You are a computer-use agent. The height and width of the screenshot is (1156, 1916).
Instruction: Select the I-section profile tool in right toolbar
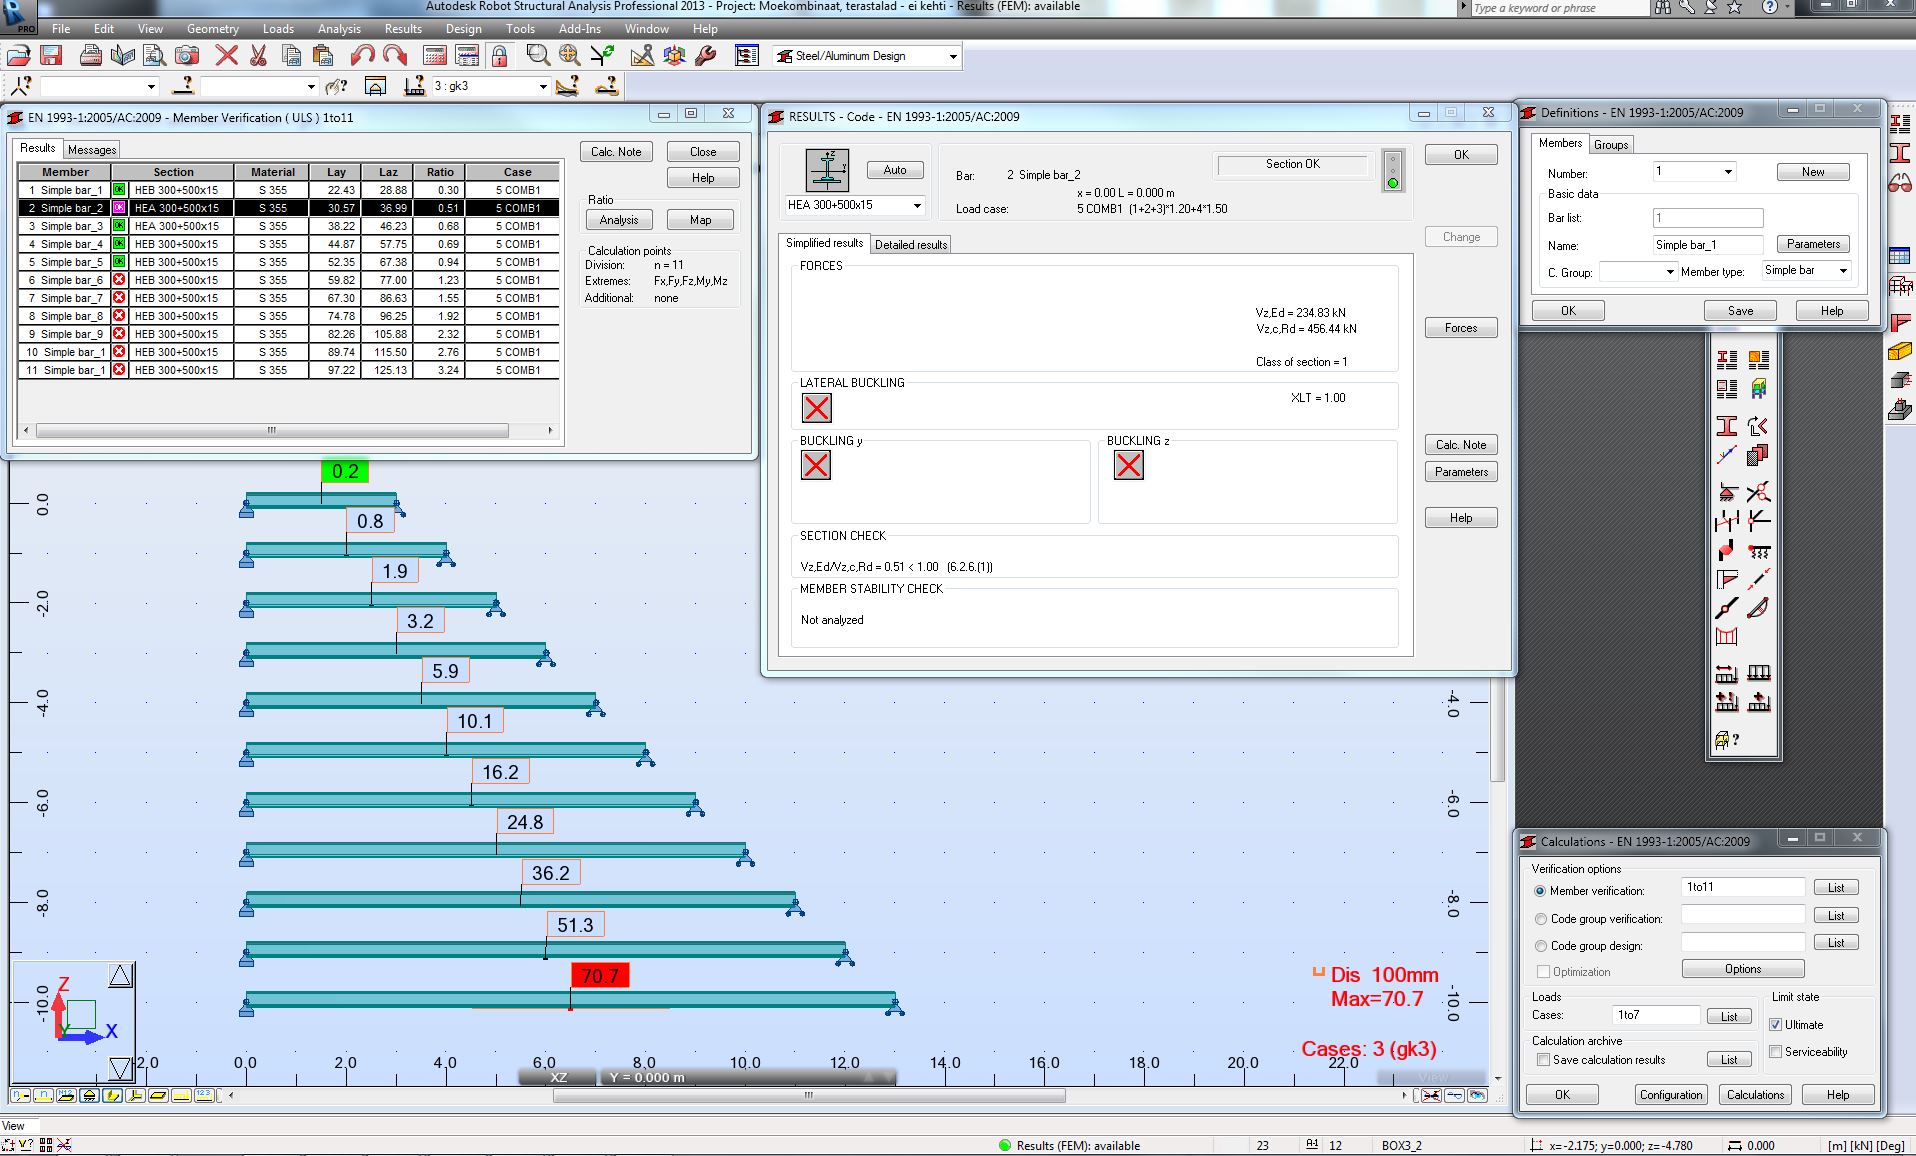(x=1726, y=424)
